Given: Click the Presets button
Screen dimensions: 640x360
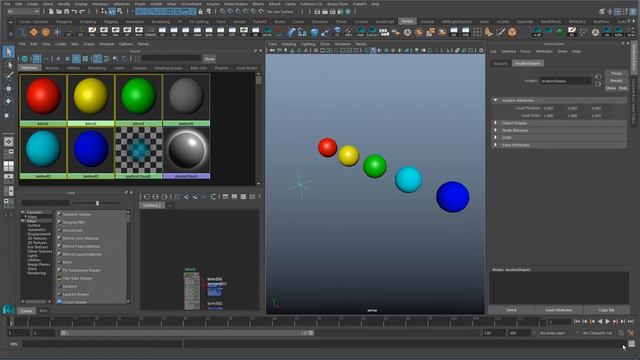Looking at the screenshot, I should coord(616,81).
